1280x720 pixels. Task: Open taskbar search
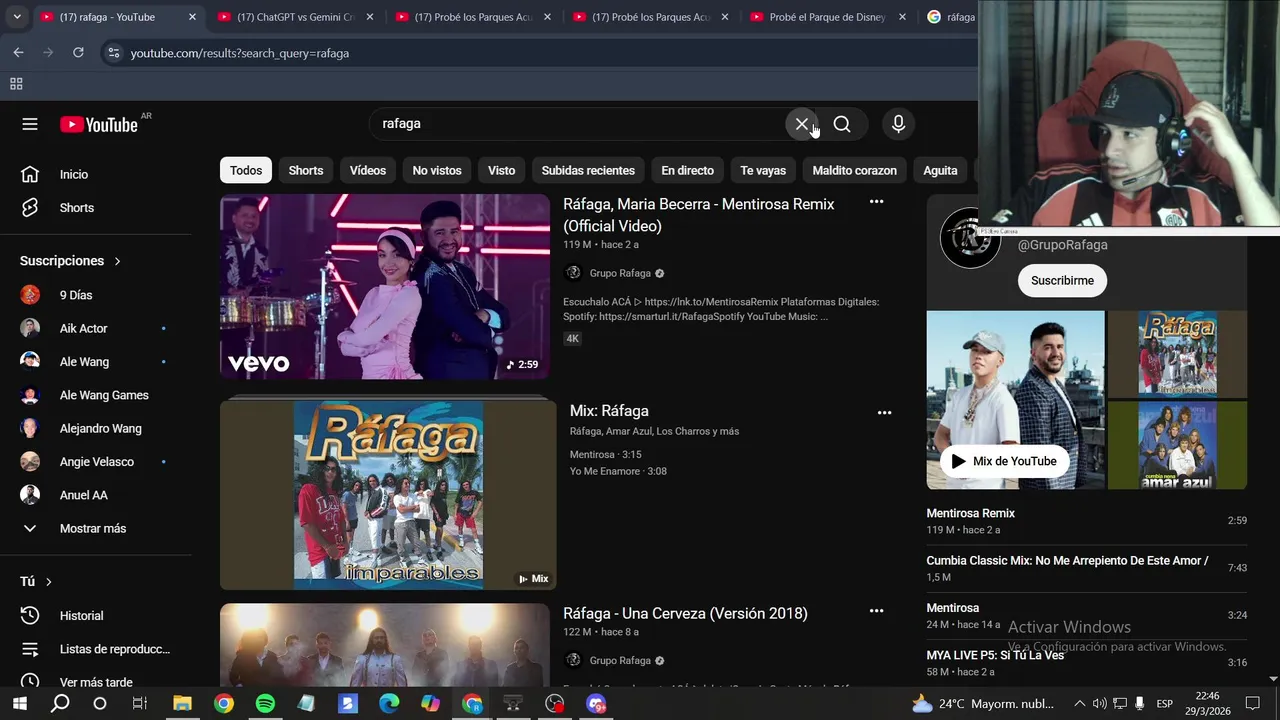coord(60,704)
